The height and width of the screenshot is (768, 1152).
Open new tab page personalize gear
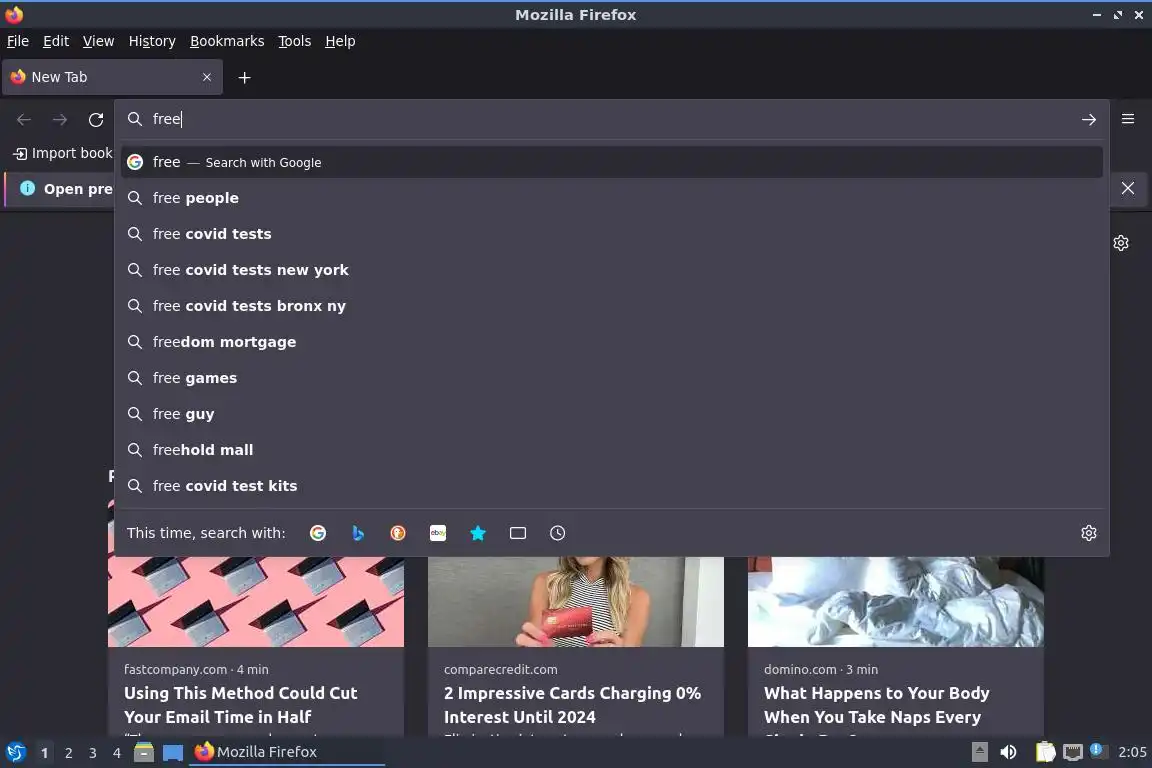coord(1120,243)
